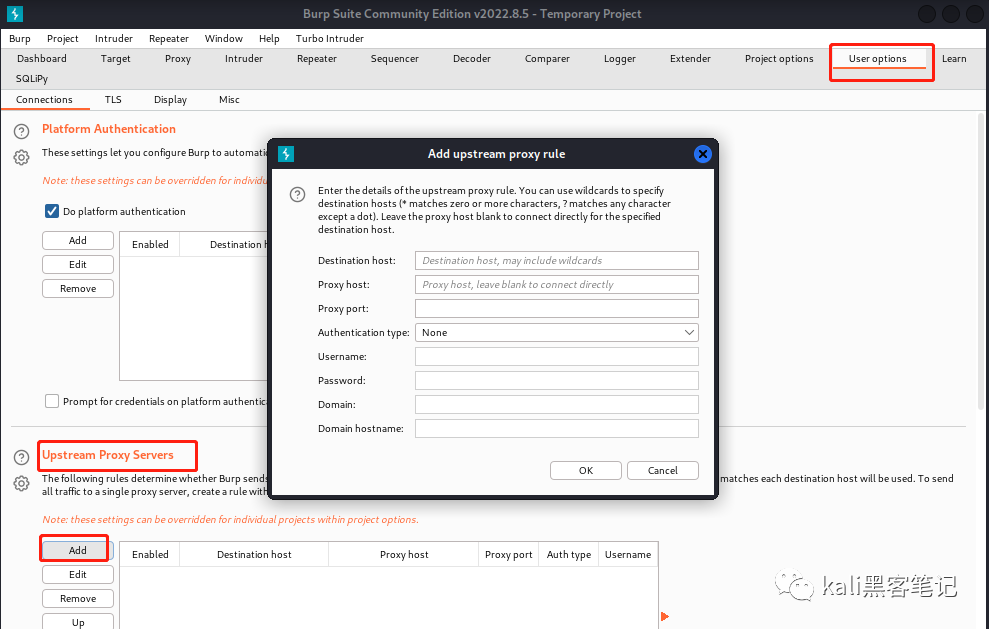Screen dimensions: 989x629
Task: Click the help icon beside Platform Authentication
Action: 21,130
